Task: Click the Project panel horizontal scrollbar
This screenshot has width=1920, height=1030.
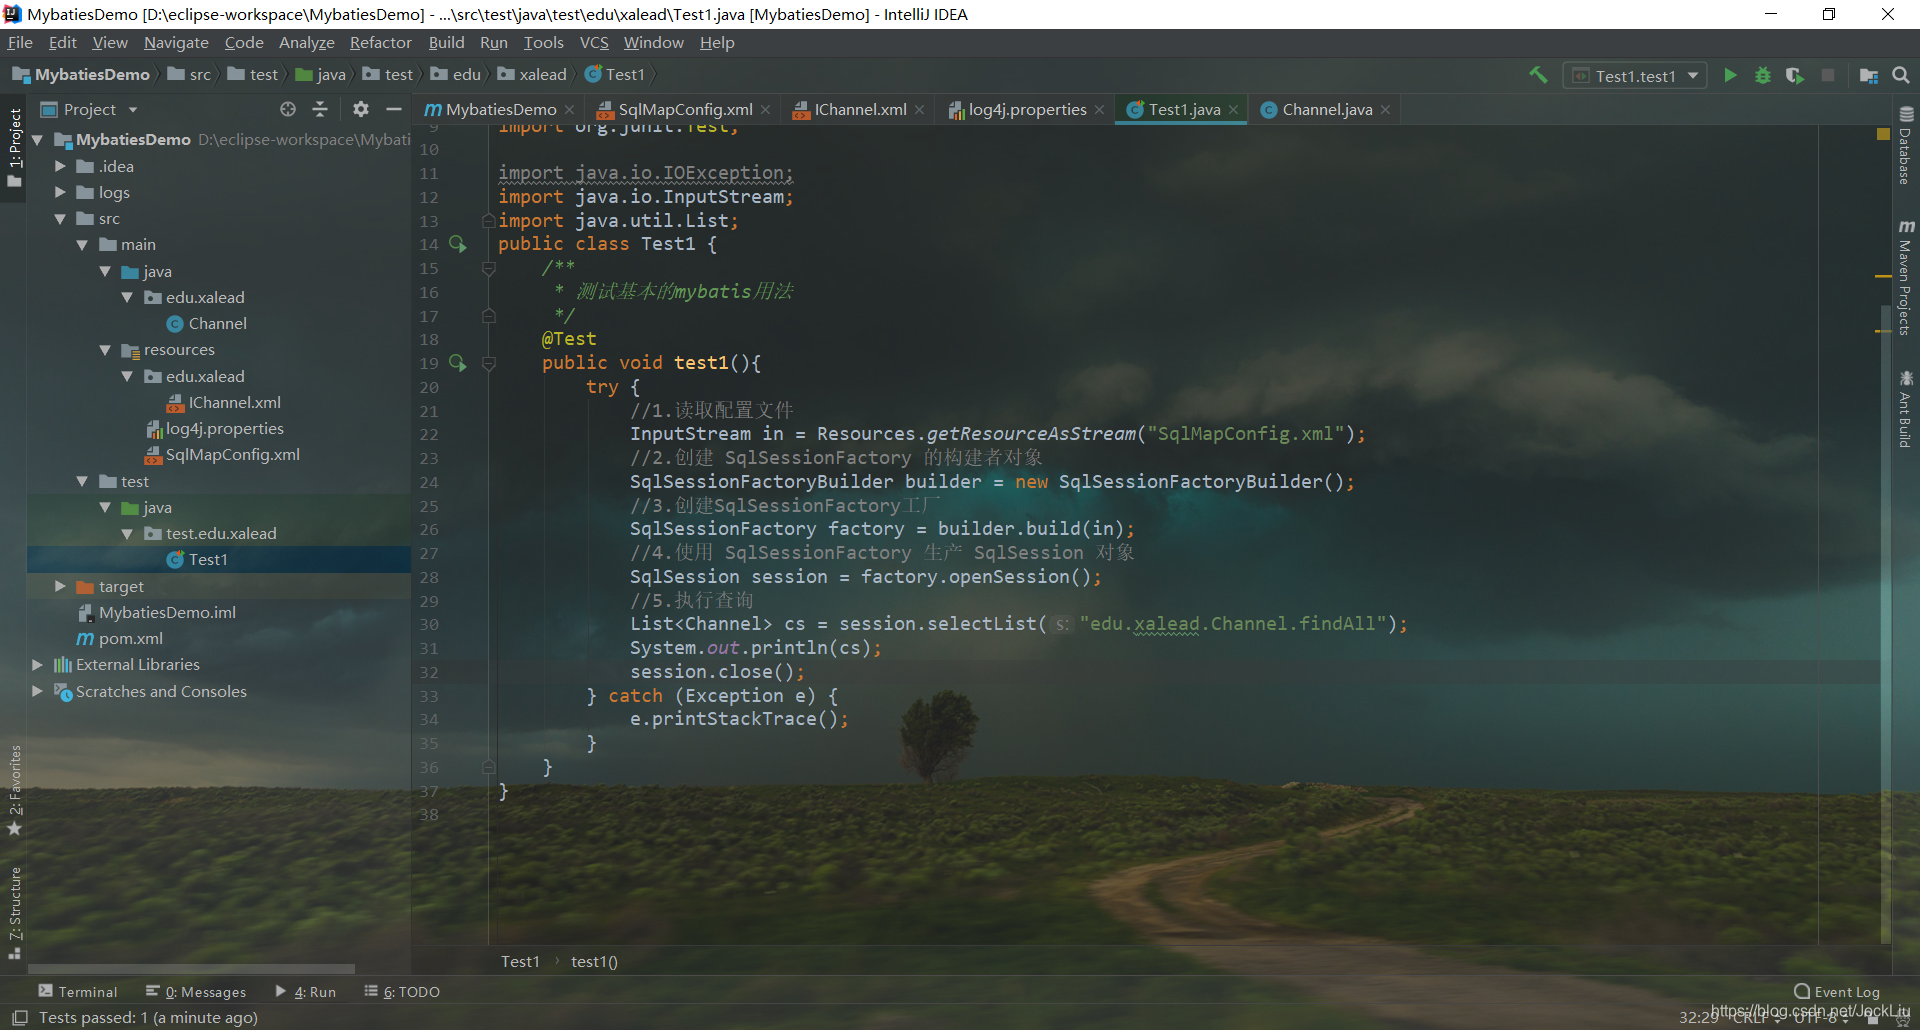Action: pyautogui.click(x=191, y=968)
